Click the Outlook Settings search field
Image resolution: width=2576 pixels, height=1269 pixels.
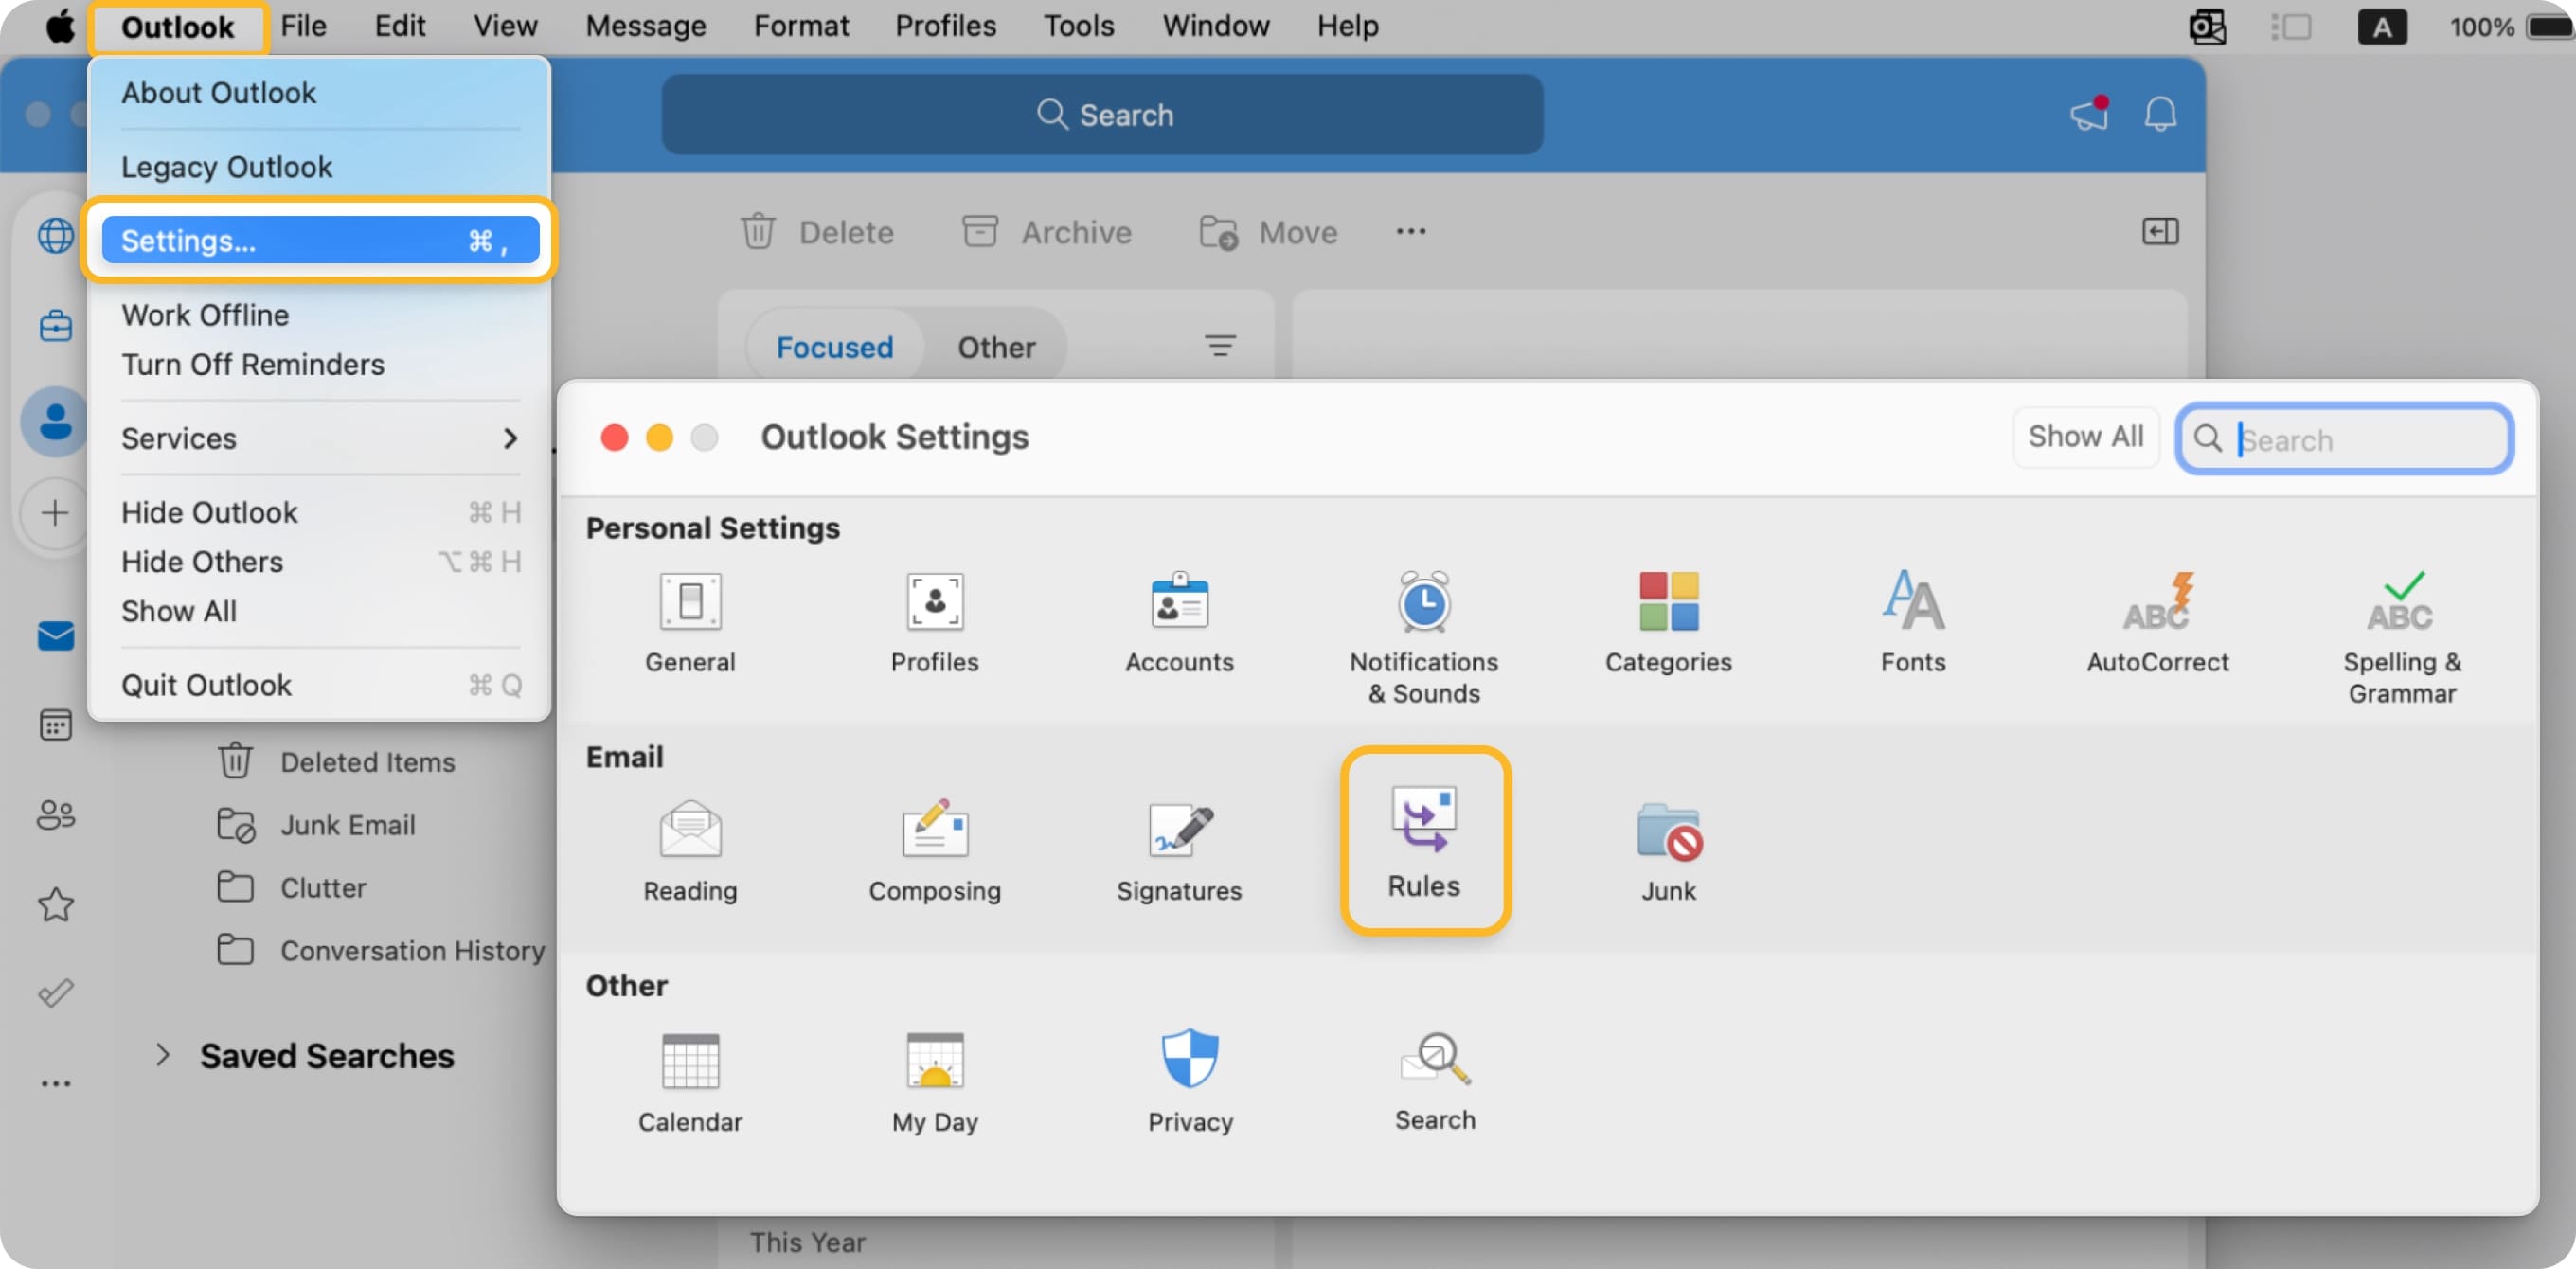tap(2345, 438)
